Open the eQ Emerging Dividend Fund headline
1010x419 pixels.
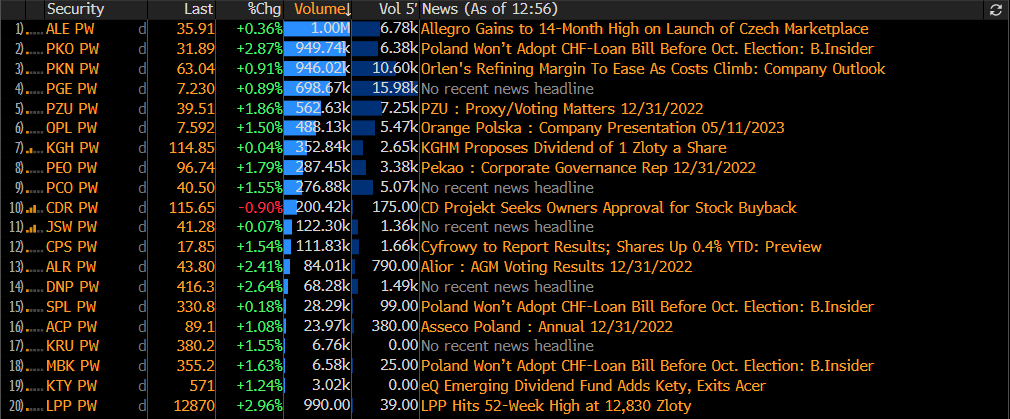[593, 386]
